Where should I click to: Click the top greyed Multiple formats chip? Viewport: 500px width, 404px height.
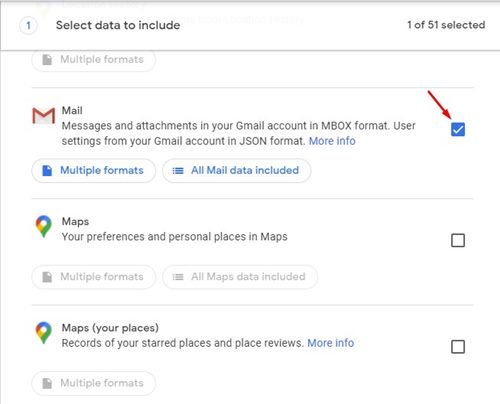94,60
